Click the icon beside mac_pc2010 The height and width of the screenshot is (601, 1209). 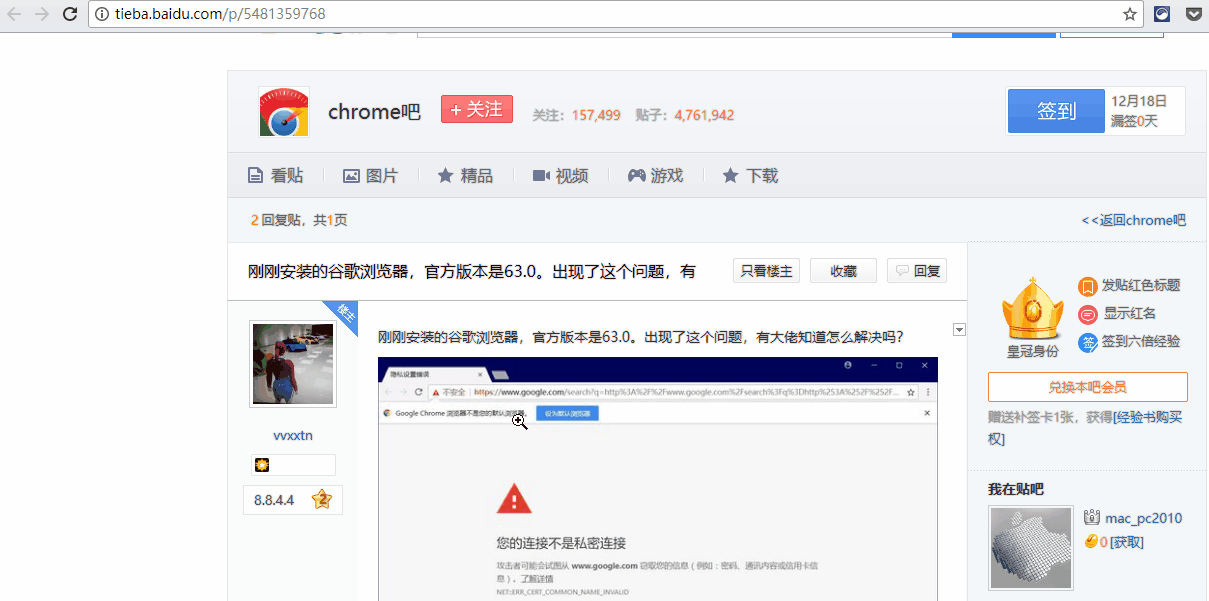pos(1092,518)
